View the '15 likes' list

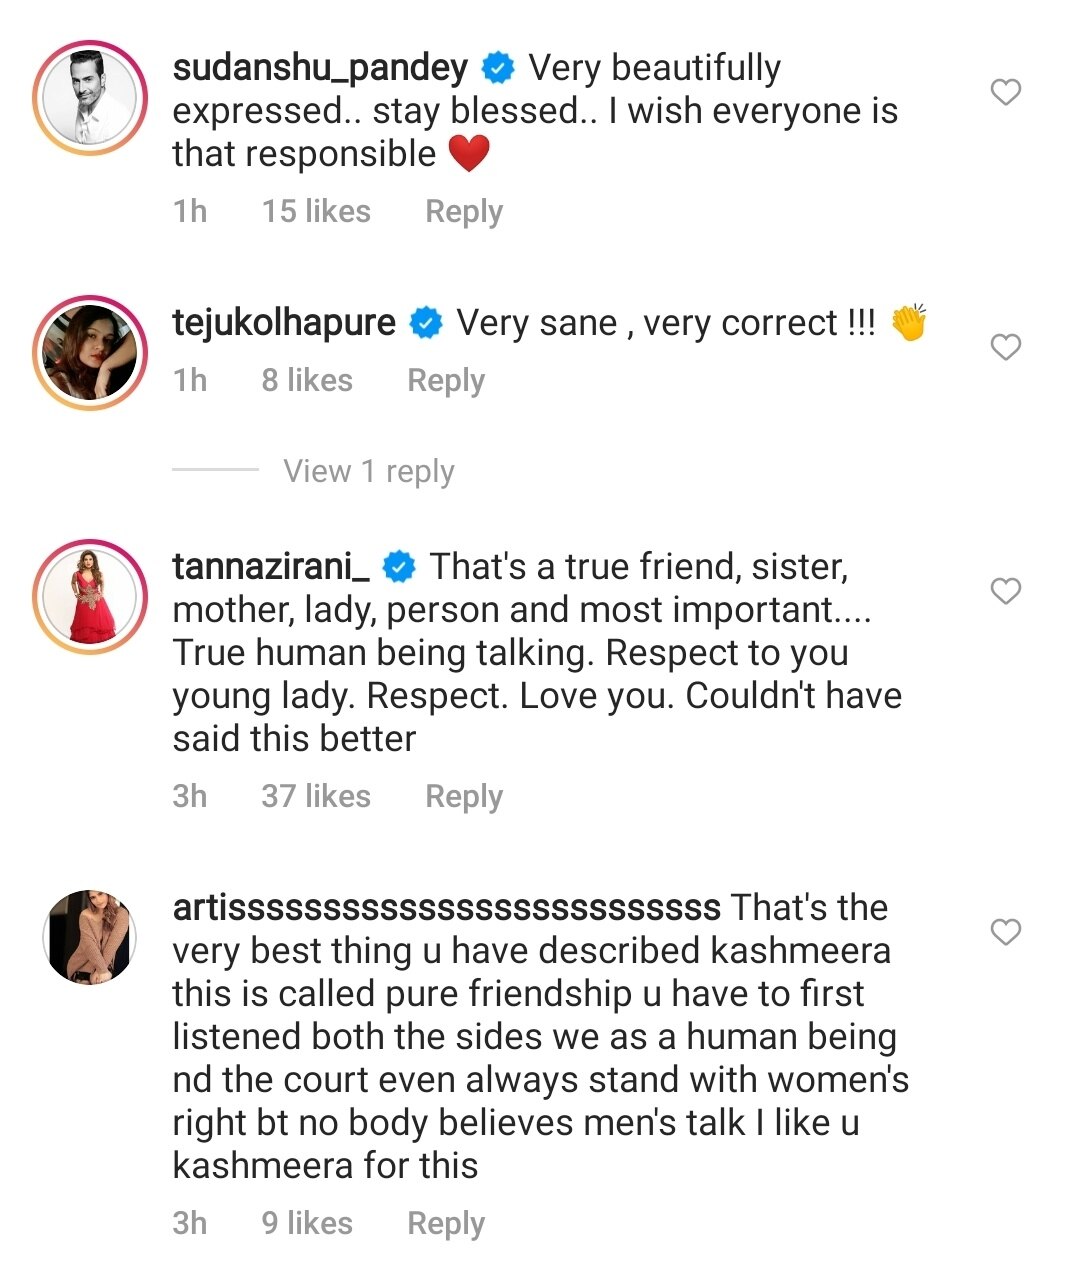(x=316, y=211)
